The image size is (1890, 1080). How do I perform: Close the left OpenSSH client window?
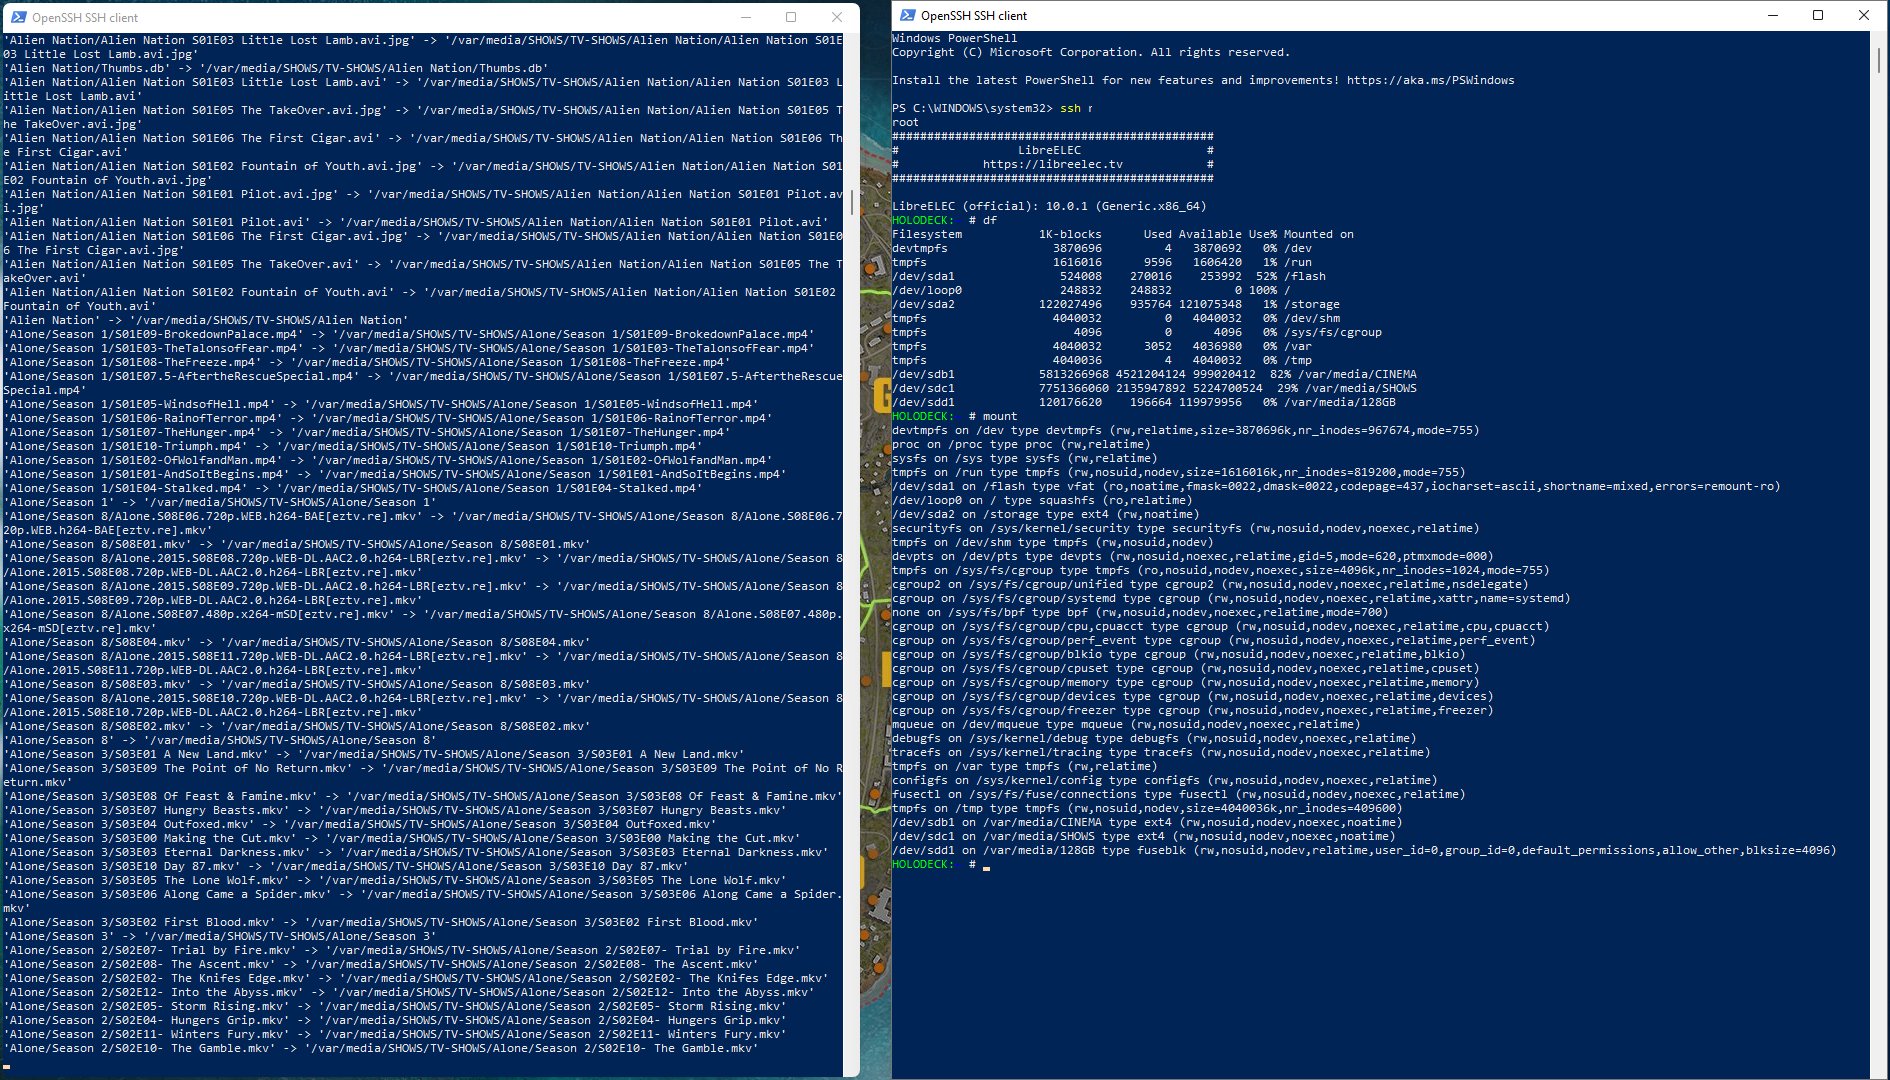(x=837, y=17)
